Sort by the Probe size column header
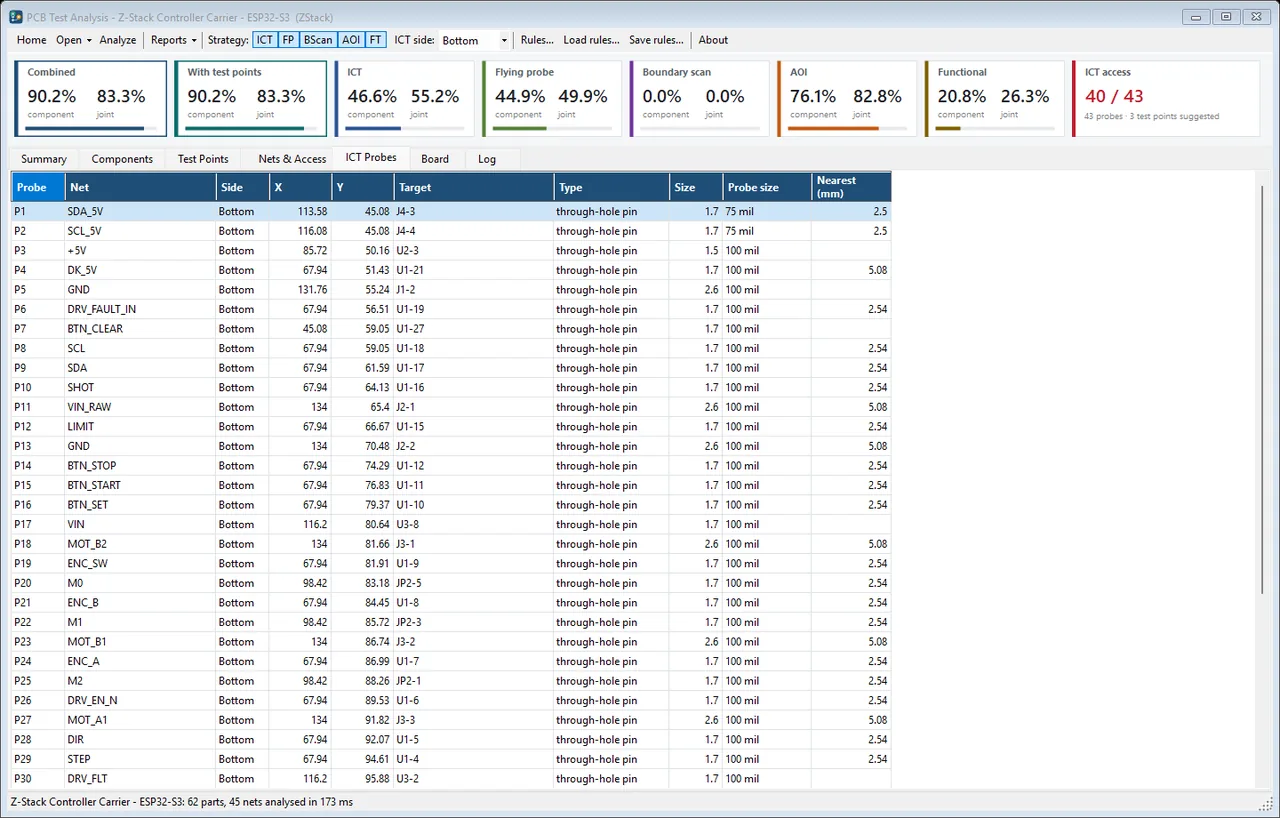This screenshot has width=1280, height=818. 767,187
